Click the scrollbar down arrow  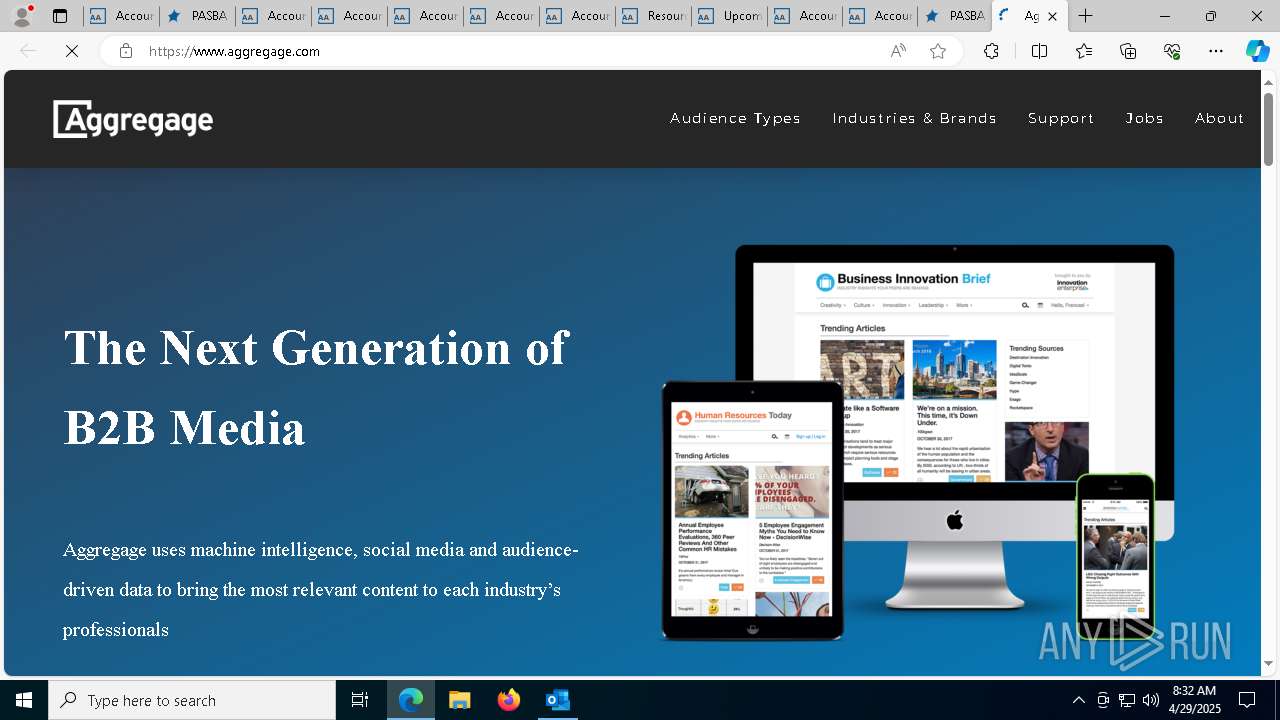coord(1269,663)
